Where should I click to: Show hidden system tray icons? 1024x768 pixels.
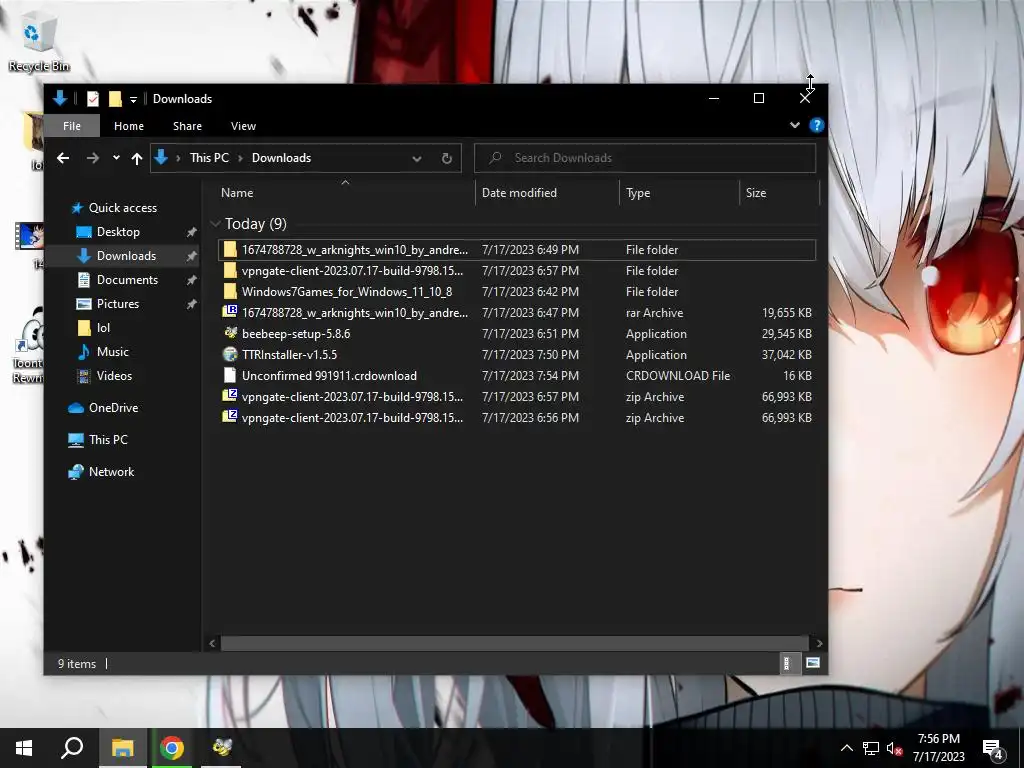[846, 748]
